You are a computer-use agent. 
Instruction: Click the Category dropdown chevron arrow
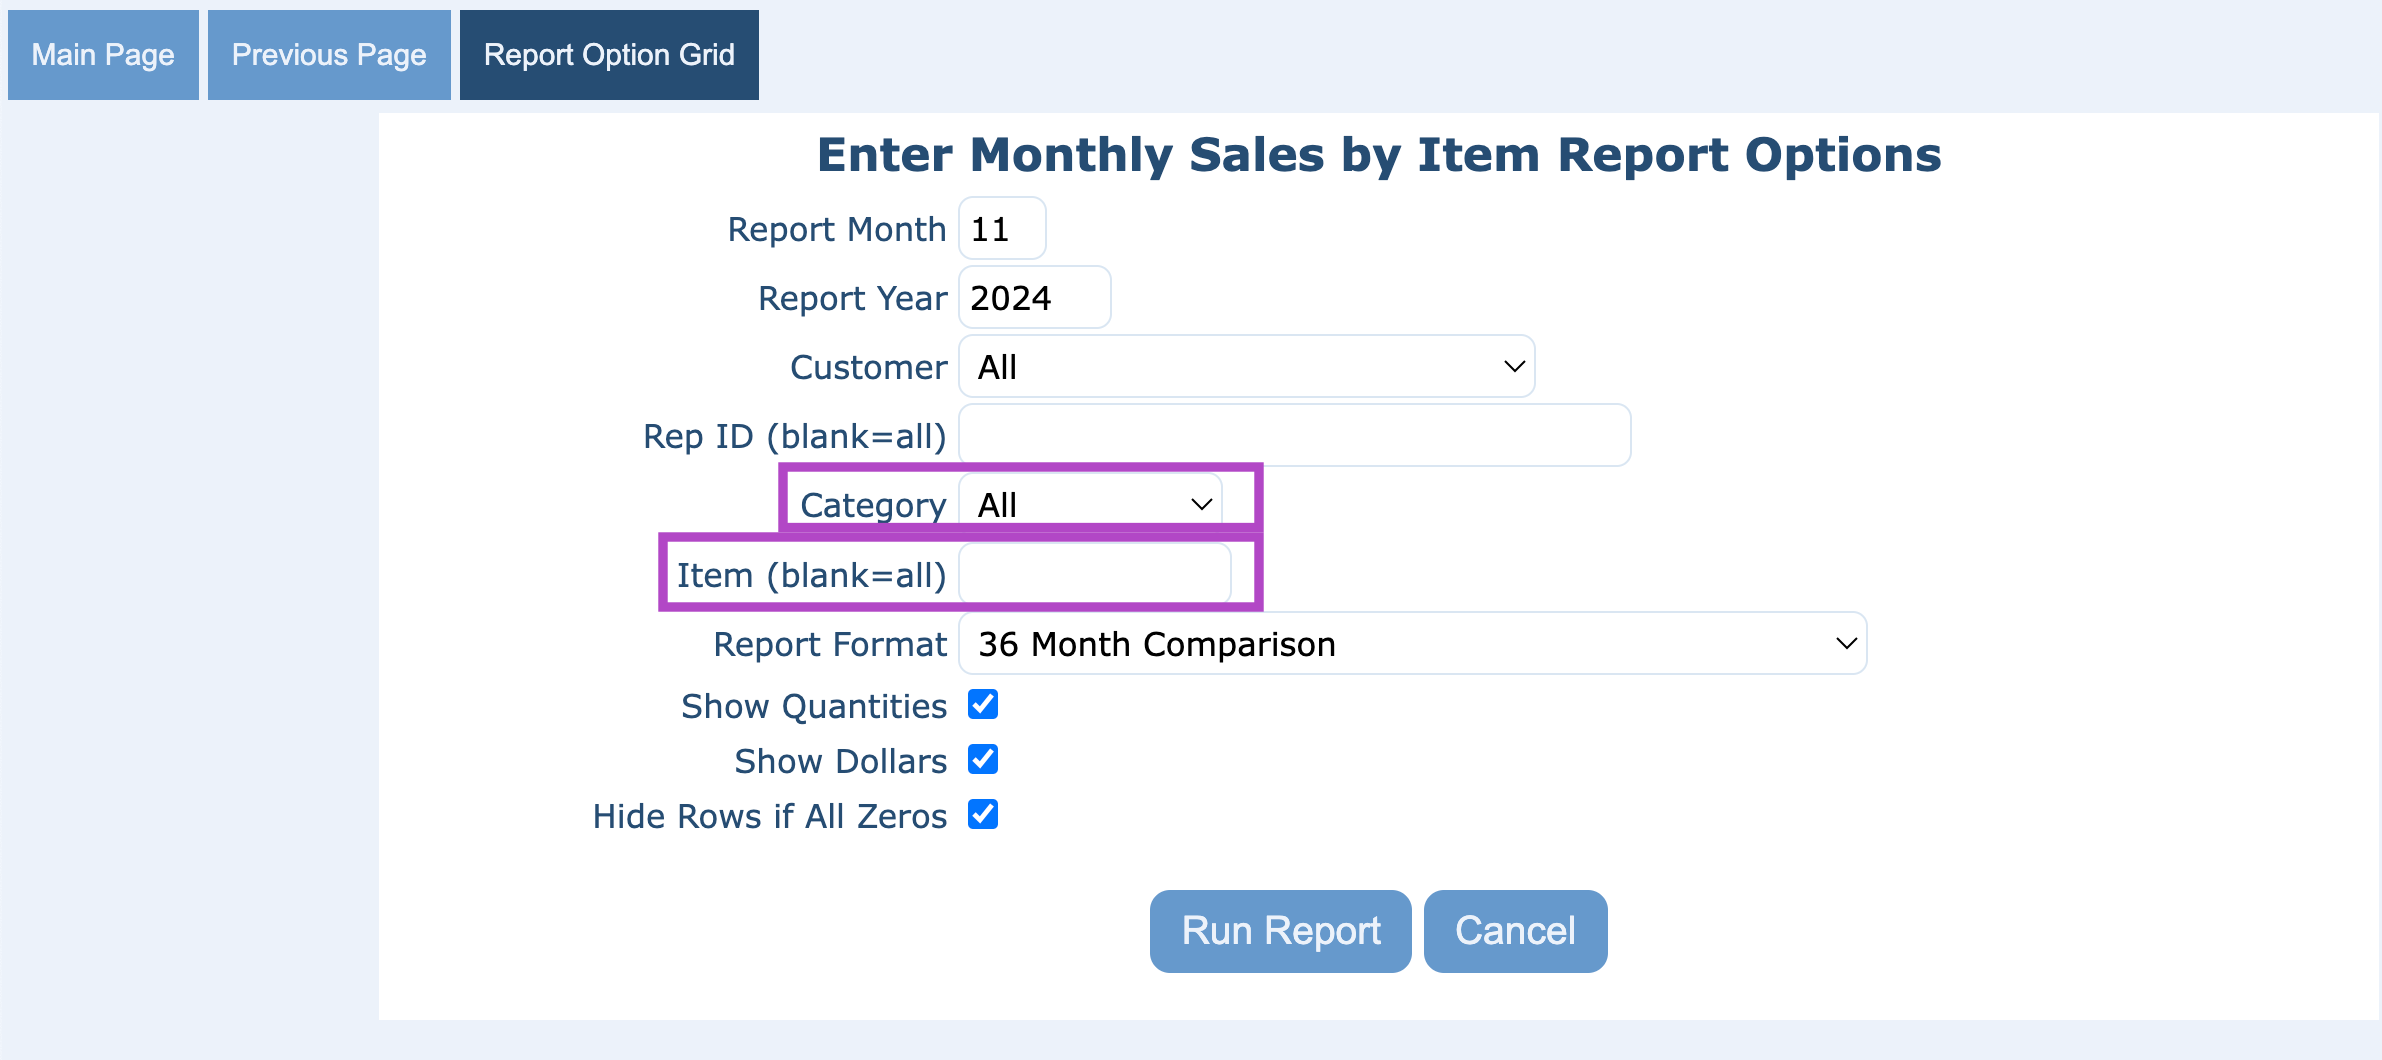pyautogui.click(x=1201, y=505)
